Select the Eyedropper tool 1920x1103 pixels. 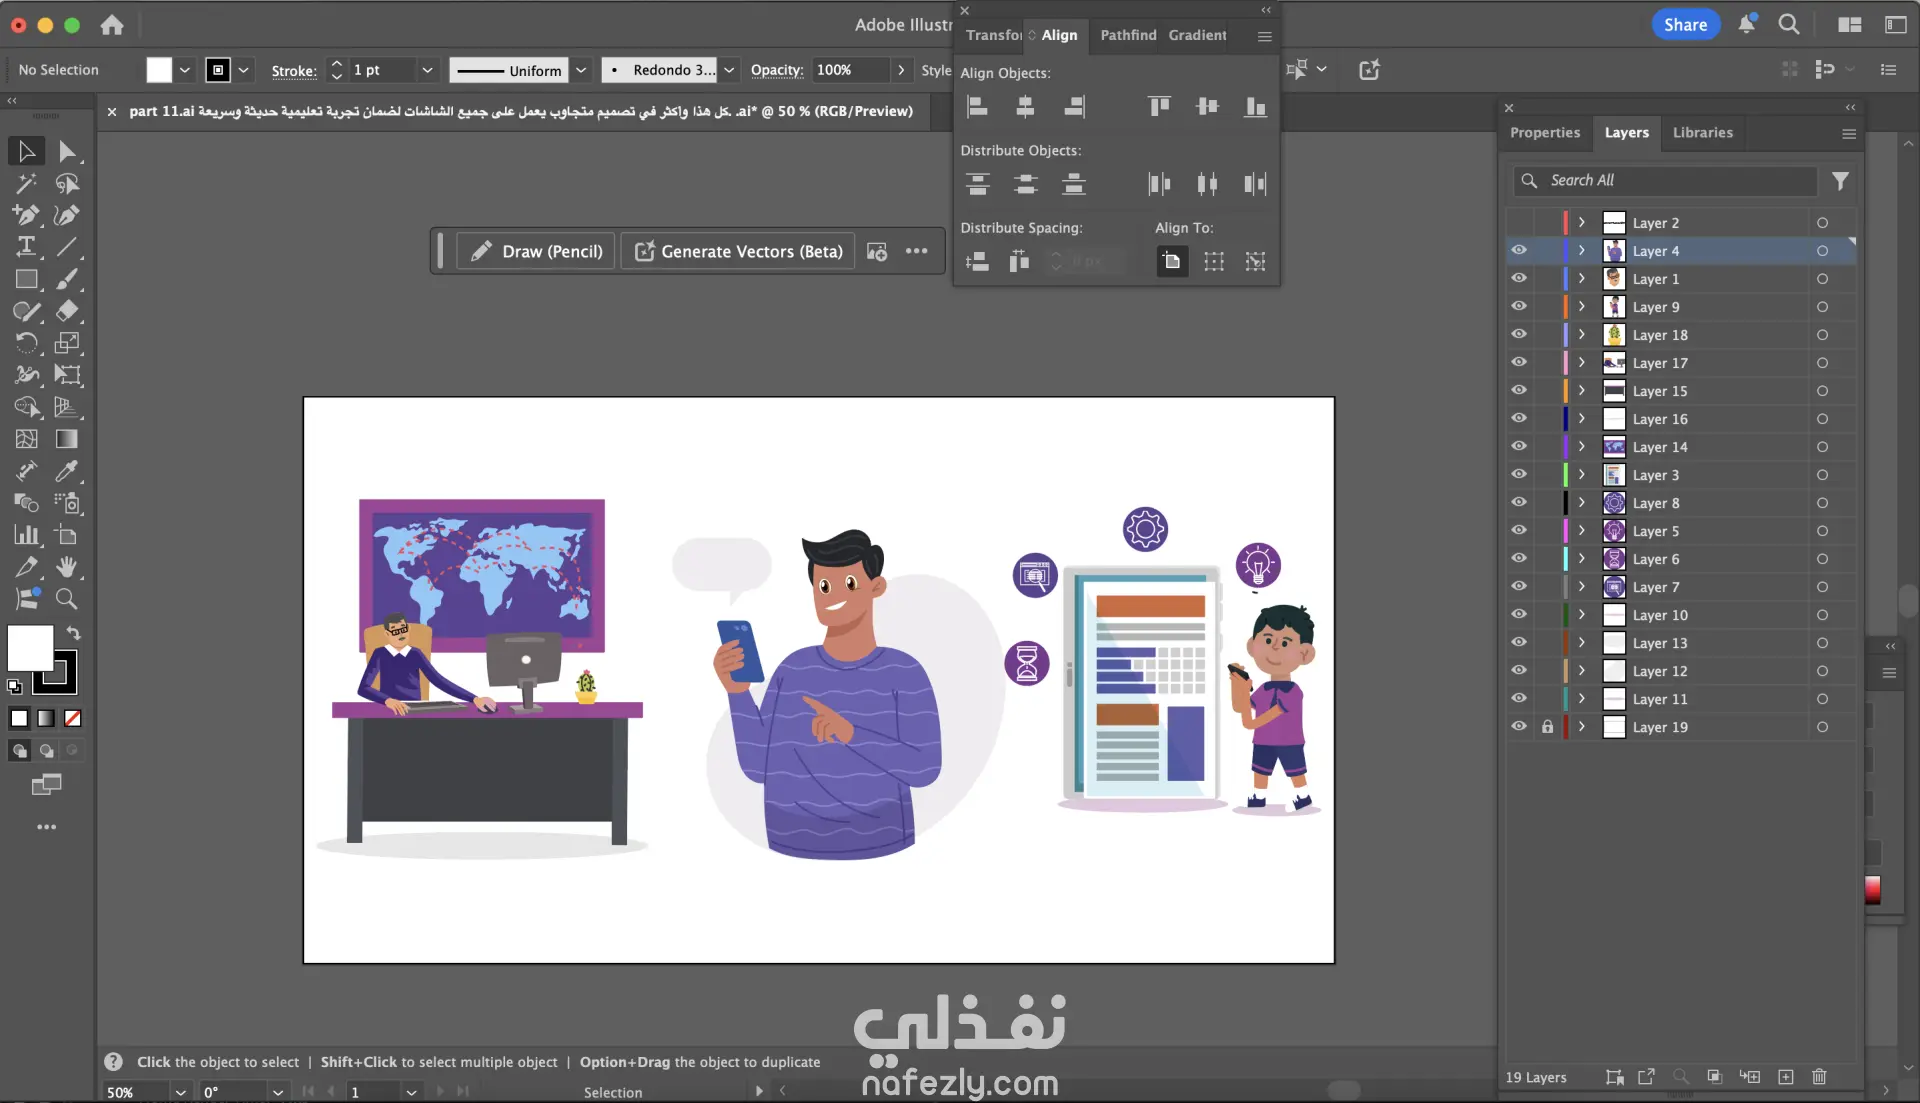(67, 471)
